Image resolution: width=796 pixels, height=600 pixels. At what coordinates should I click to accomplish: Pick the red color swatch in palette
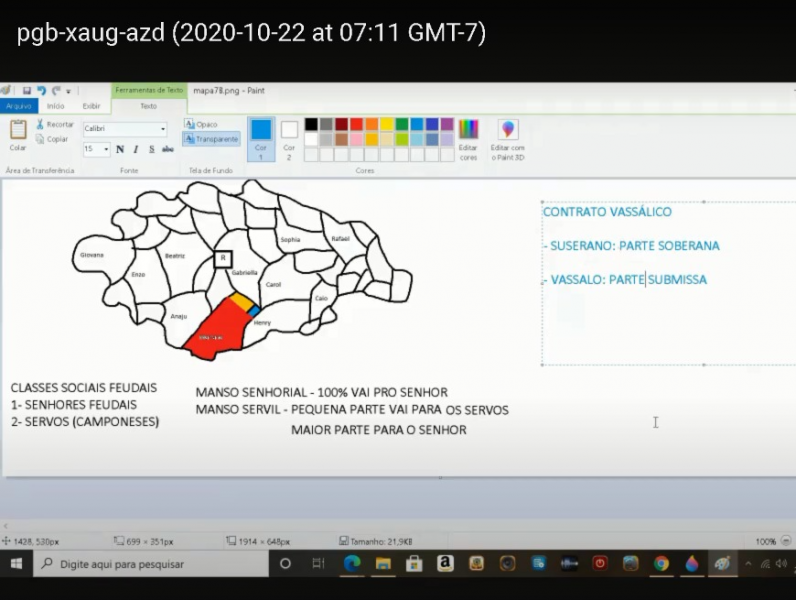356,125
